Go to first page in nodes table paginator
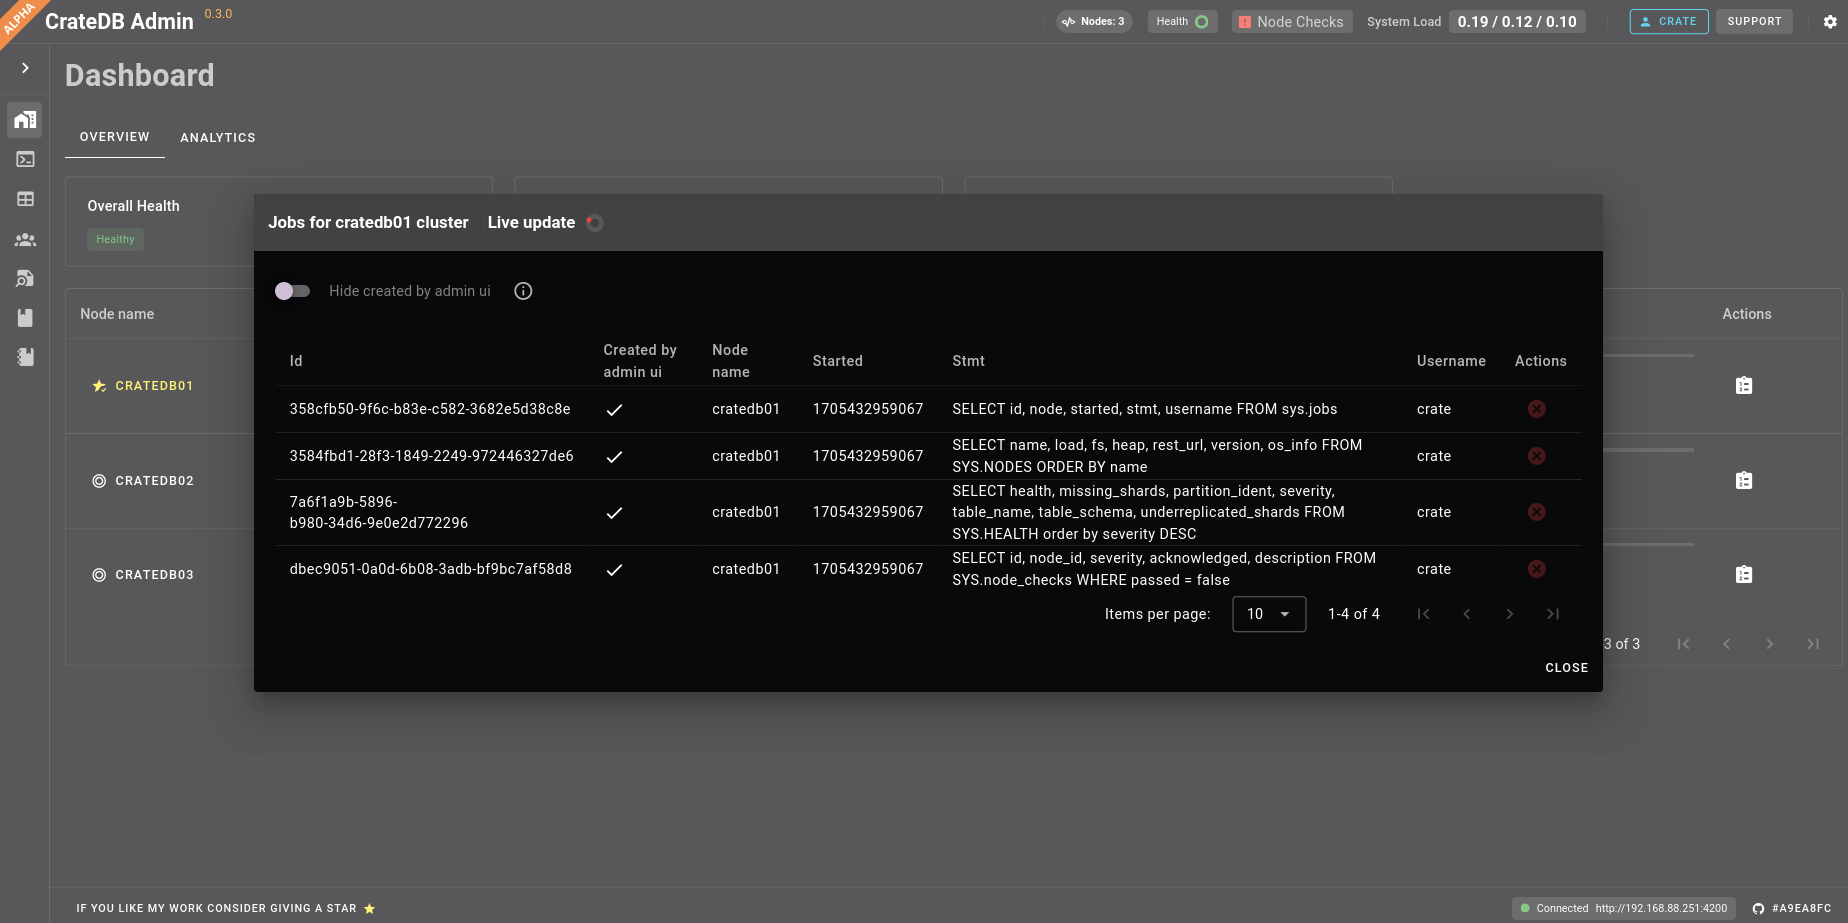1848x923 pixels. pyautogui.click(x=1684, y=644)
